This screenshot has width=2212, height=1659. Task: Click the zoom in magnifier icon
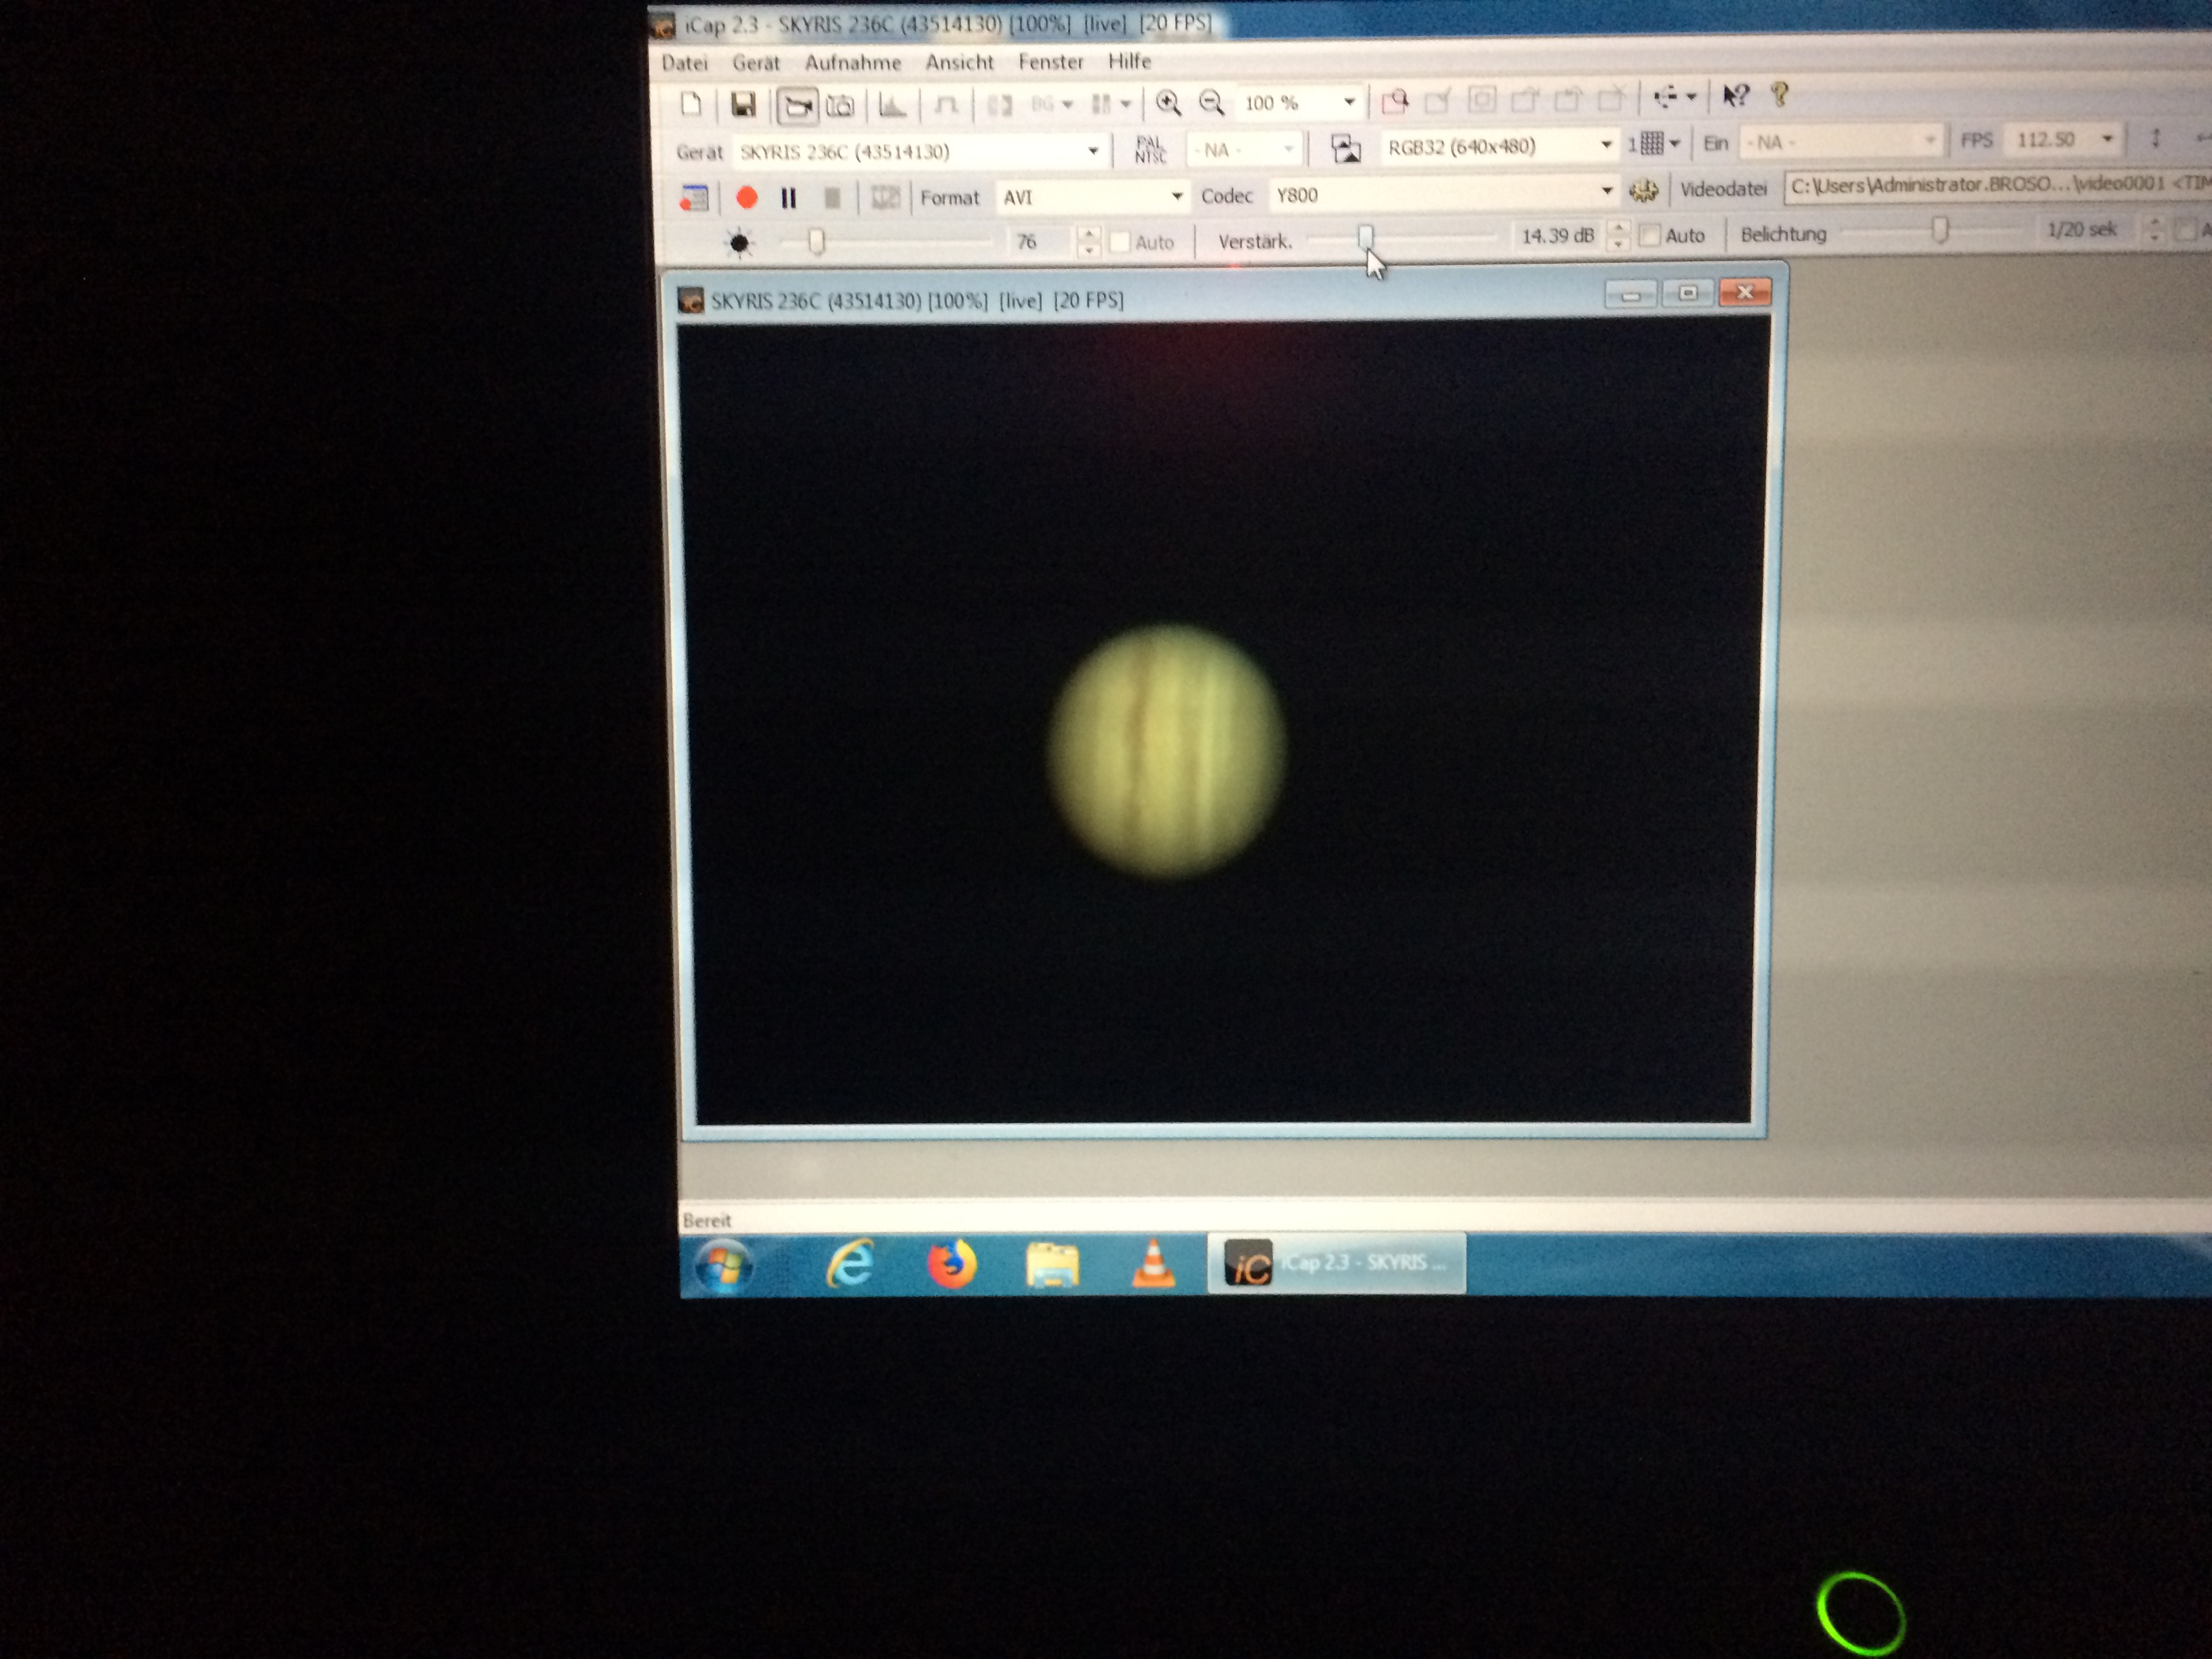1168,103
